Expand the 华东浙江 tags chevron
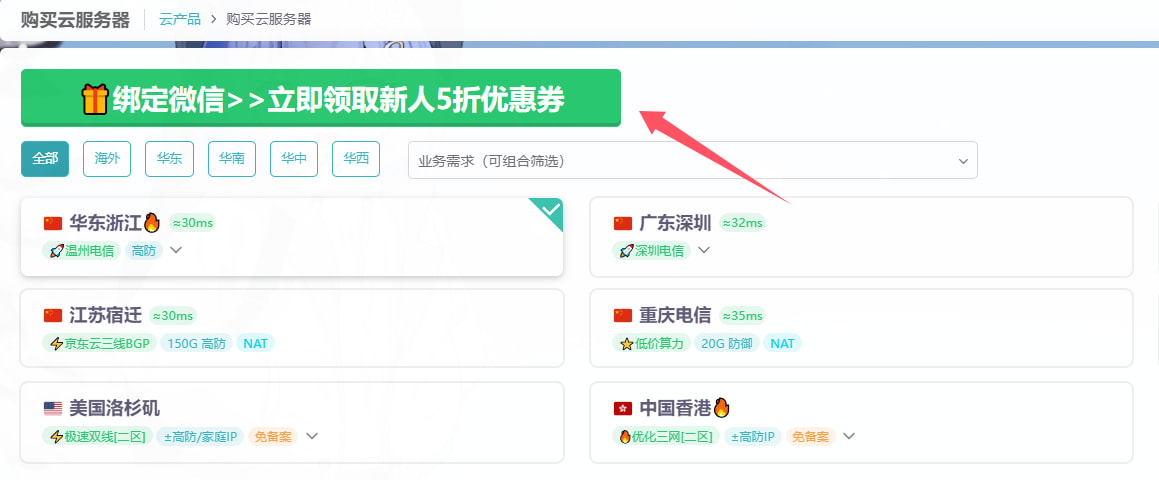The width and height of the screenshot is (1159, 480). coord(175,250)
